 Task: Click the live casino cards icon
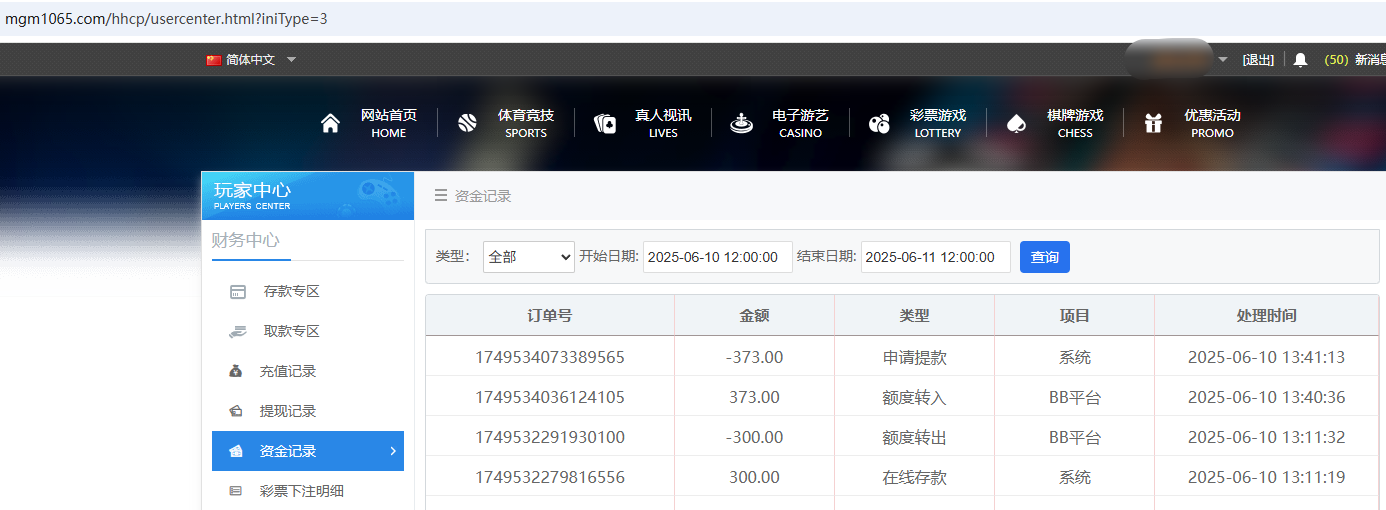tap(605, 124)
